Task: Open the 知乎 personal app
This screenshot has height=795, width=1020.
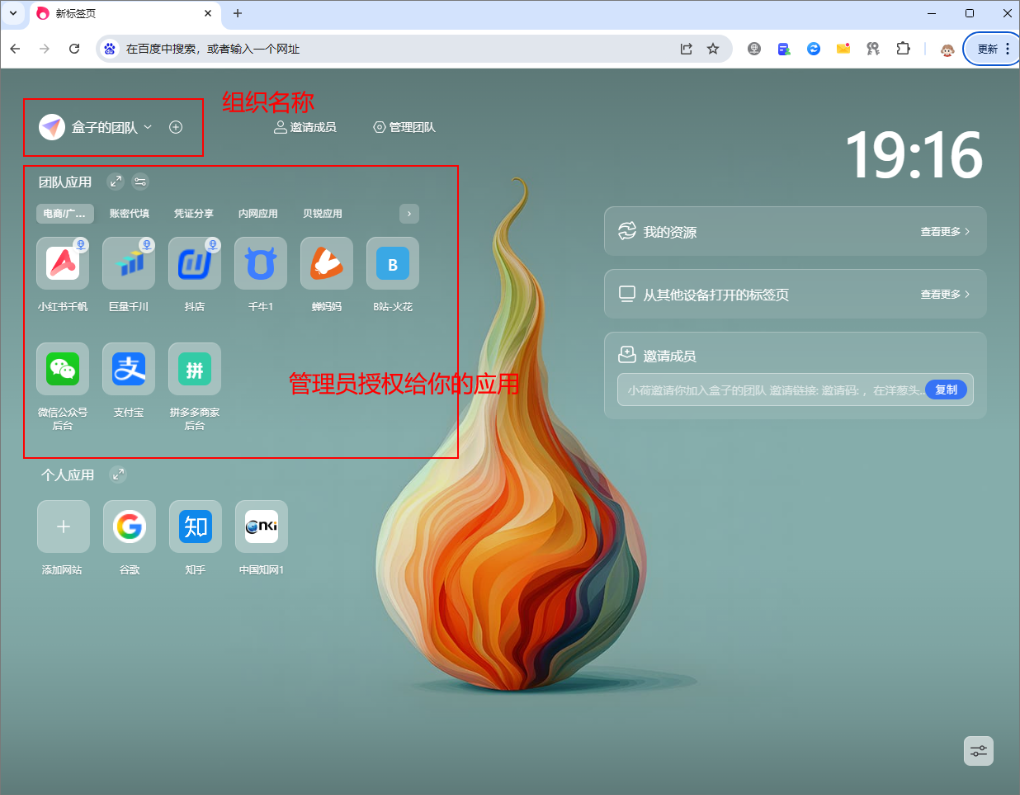Action: (x=195, y=527)
